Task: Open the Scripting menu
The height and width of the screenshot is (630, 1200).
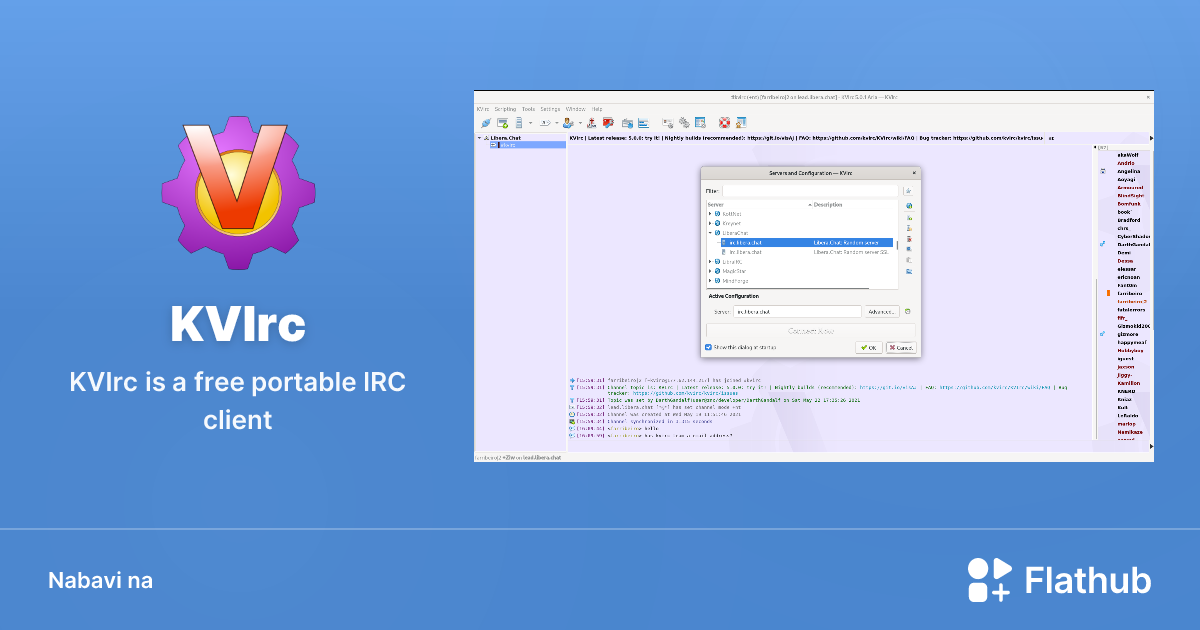Action: pyautogui.click(x=505, y=109)
